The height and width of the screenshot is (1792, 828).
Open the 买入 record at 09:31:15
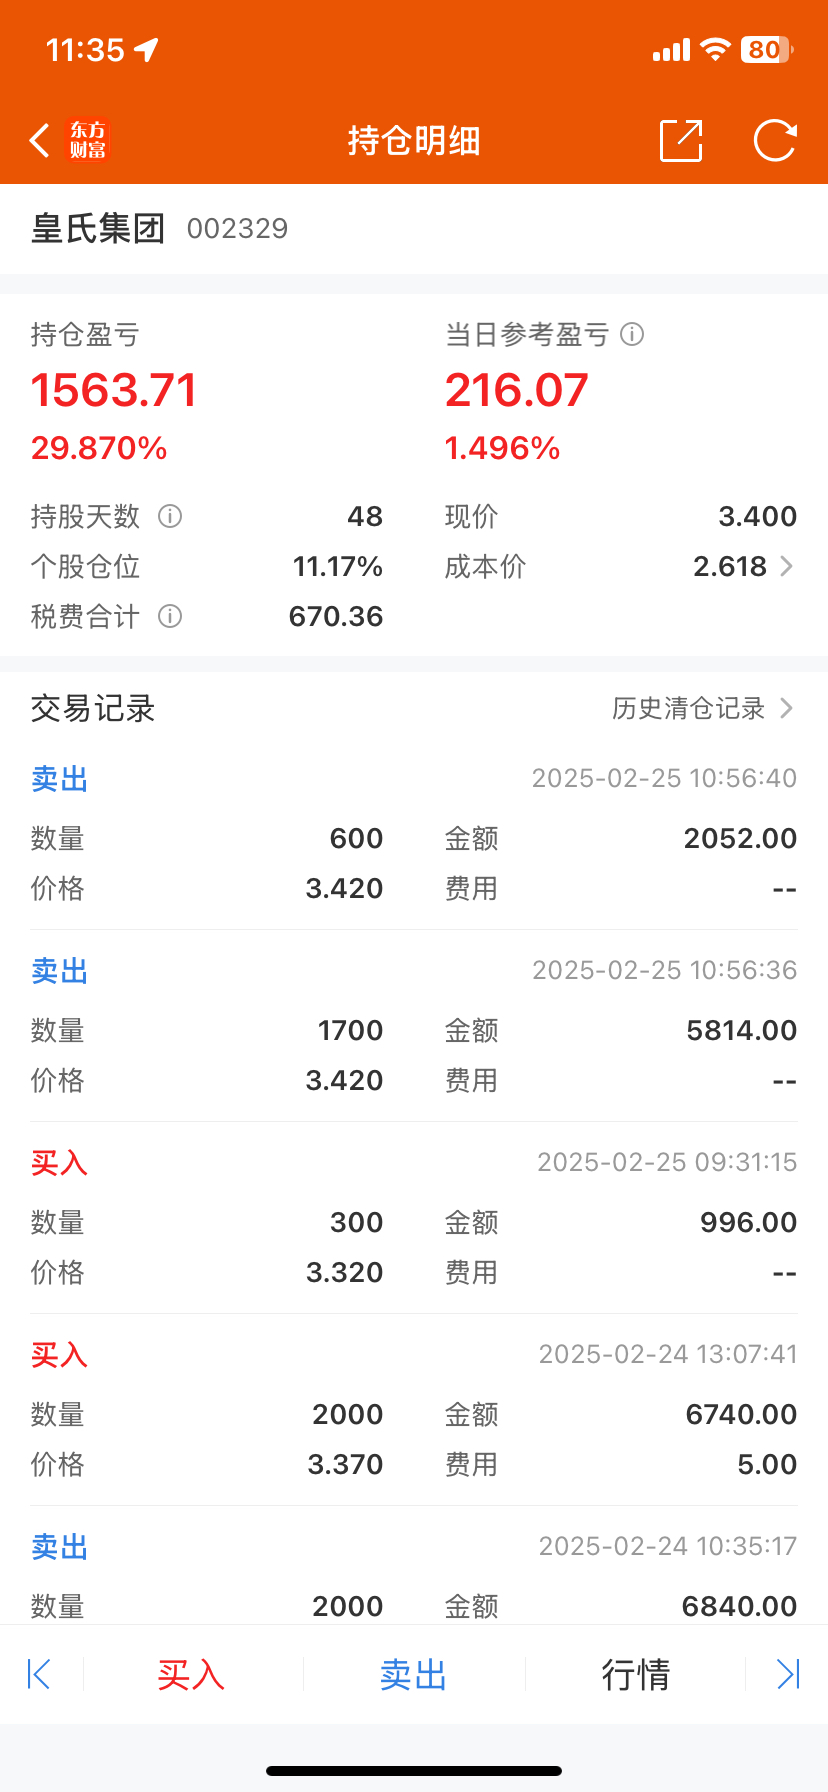click(414, 1218)
